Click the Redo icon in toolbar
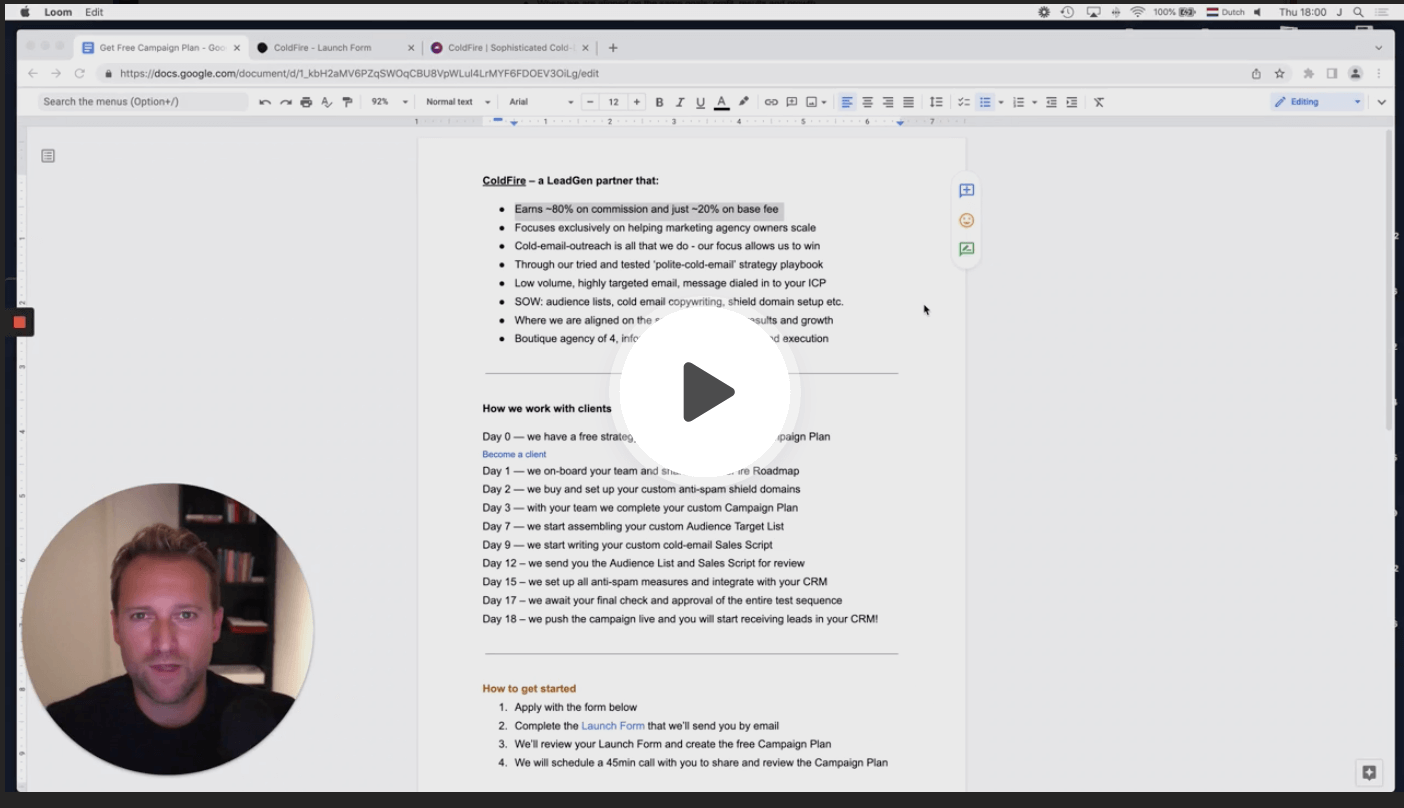The width and height of the screenshot is (1404, 808). coord(285,102)
